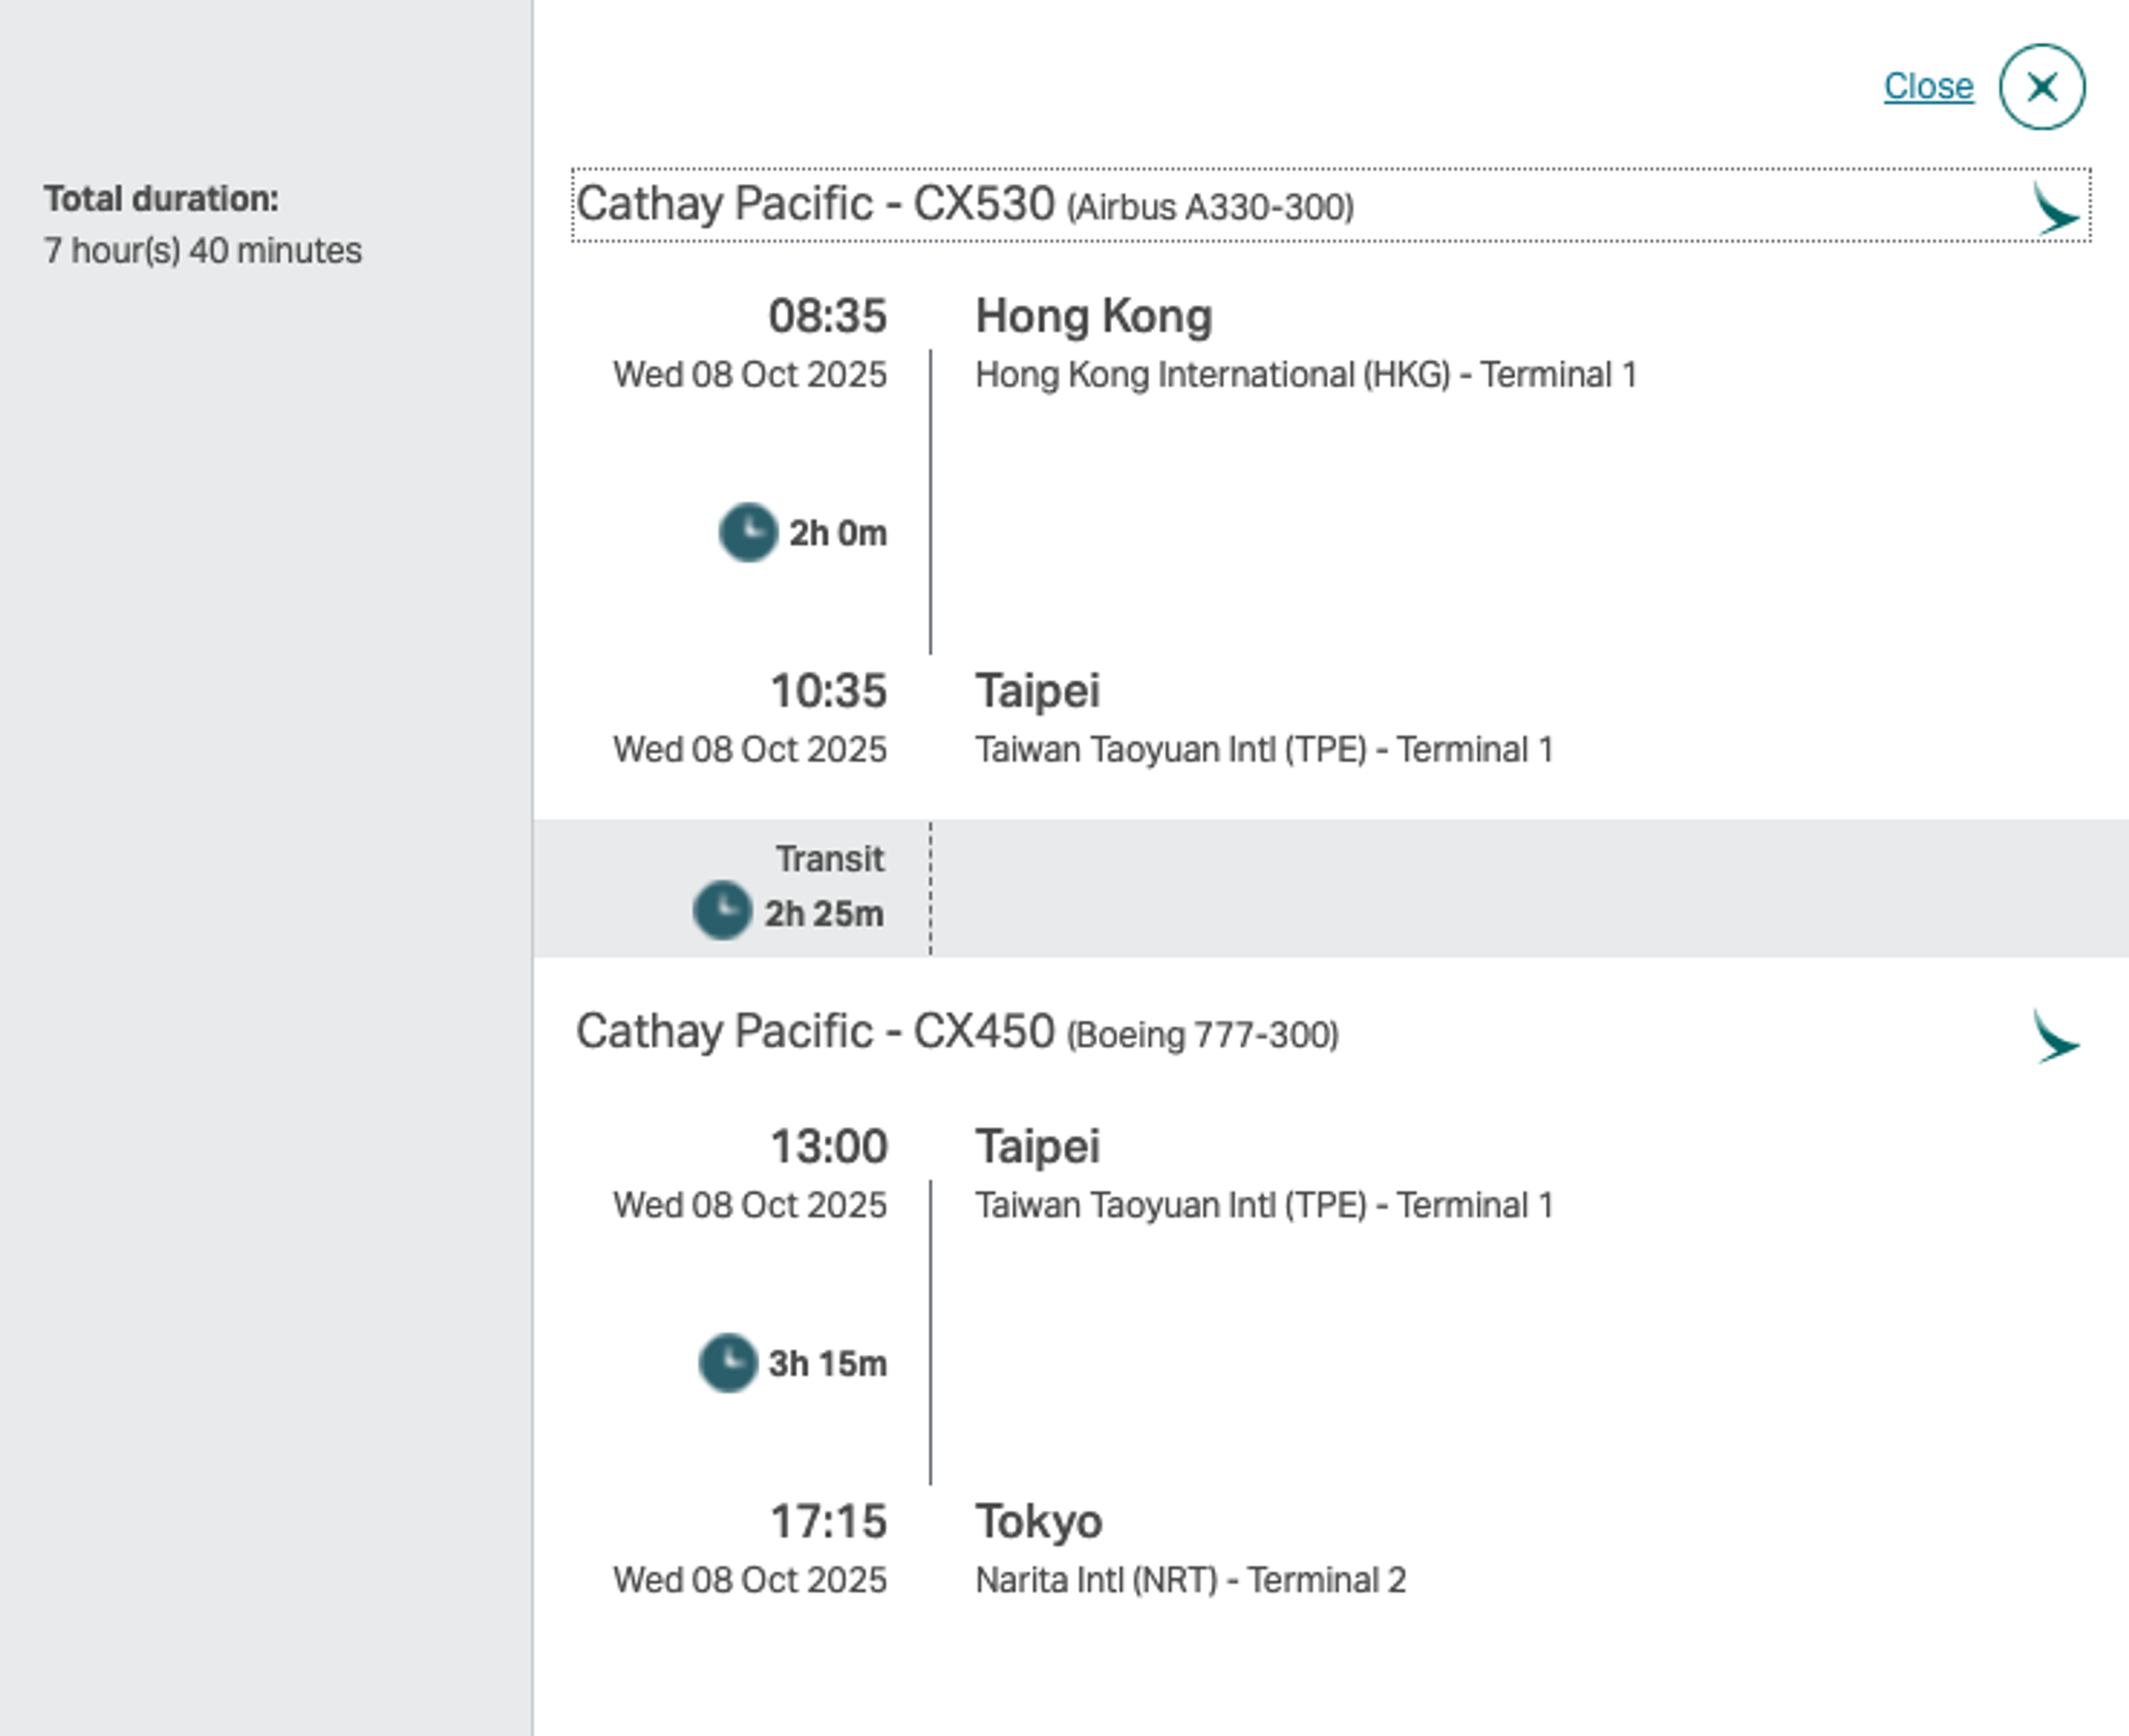The height and width of the screenshot is (1736, 2129).
Task: Click the Close link
Action: (x=1928, y=86)
